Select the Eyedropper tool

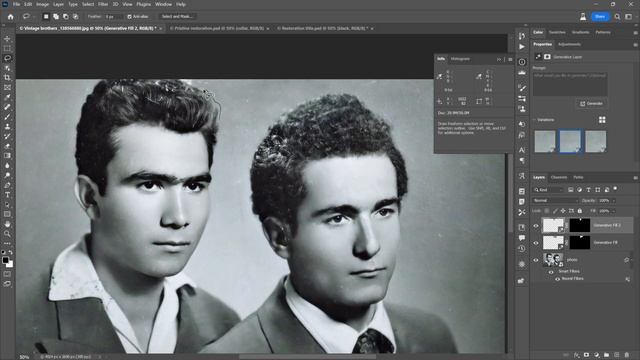[7, 97]
